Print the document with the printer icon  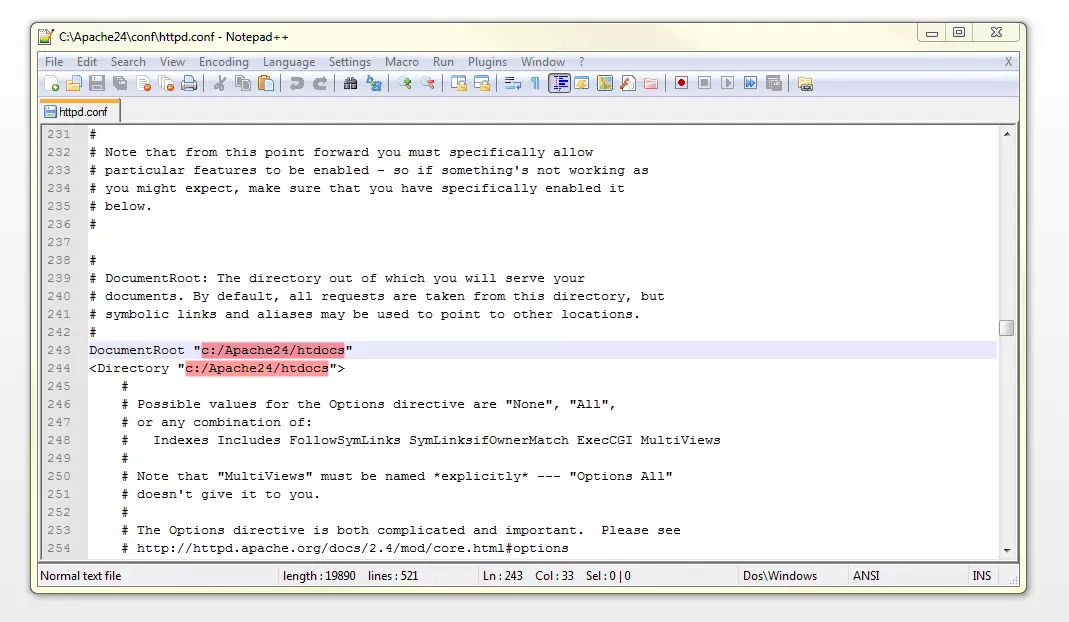pos(189,84)
